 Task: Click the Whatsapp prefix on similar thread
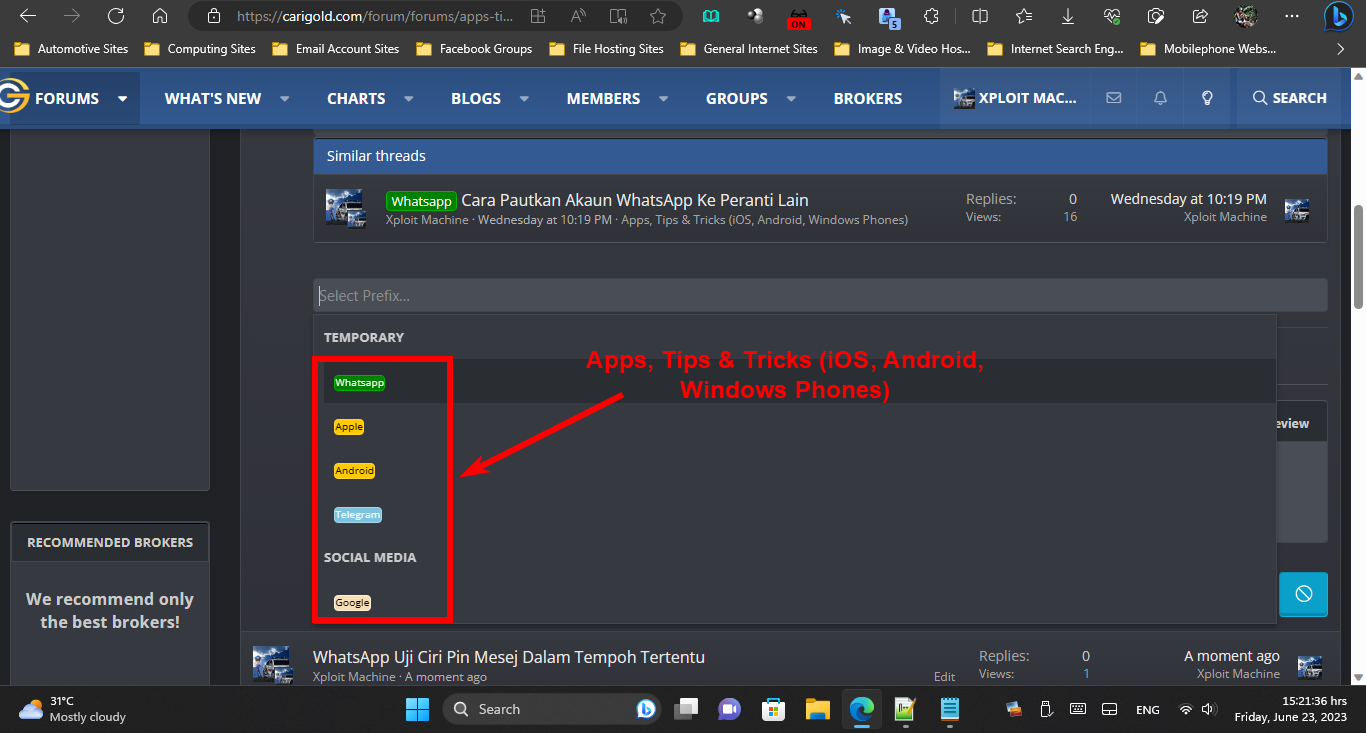[421, 201]
